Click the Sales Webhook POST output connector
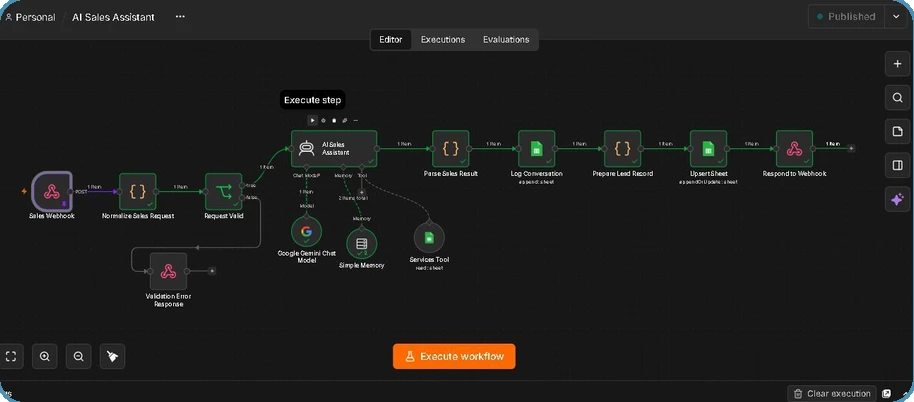The width and height of the screenshot is (914, 402). [x=70, y=191]
